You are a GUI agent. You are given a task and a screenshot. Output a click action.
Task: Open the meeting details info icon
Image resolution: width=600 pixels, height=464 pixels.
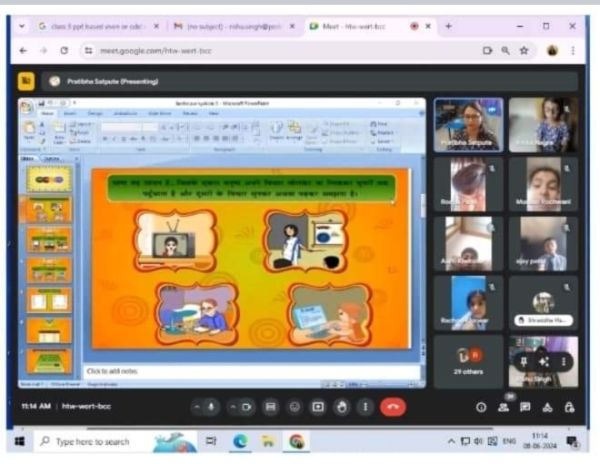coord(480,407)
